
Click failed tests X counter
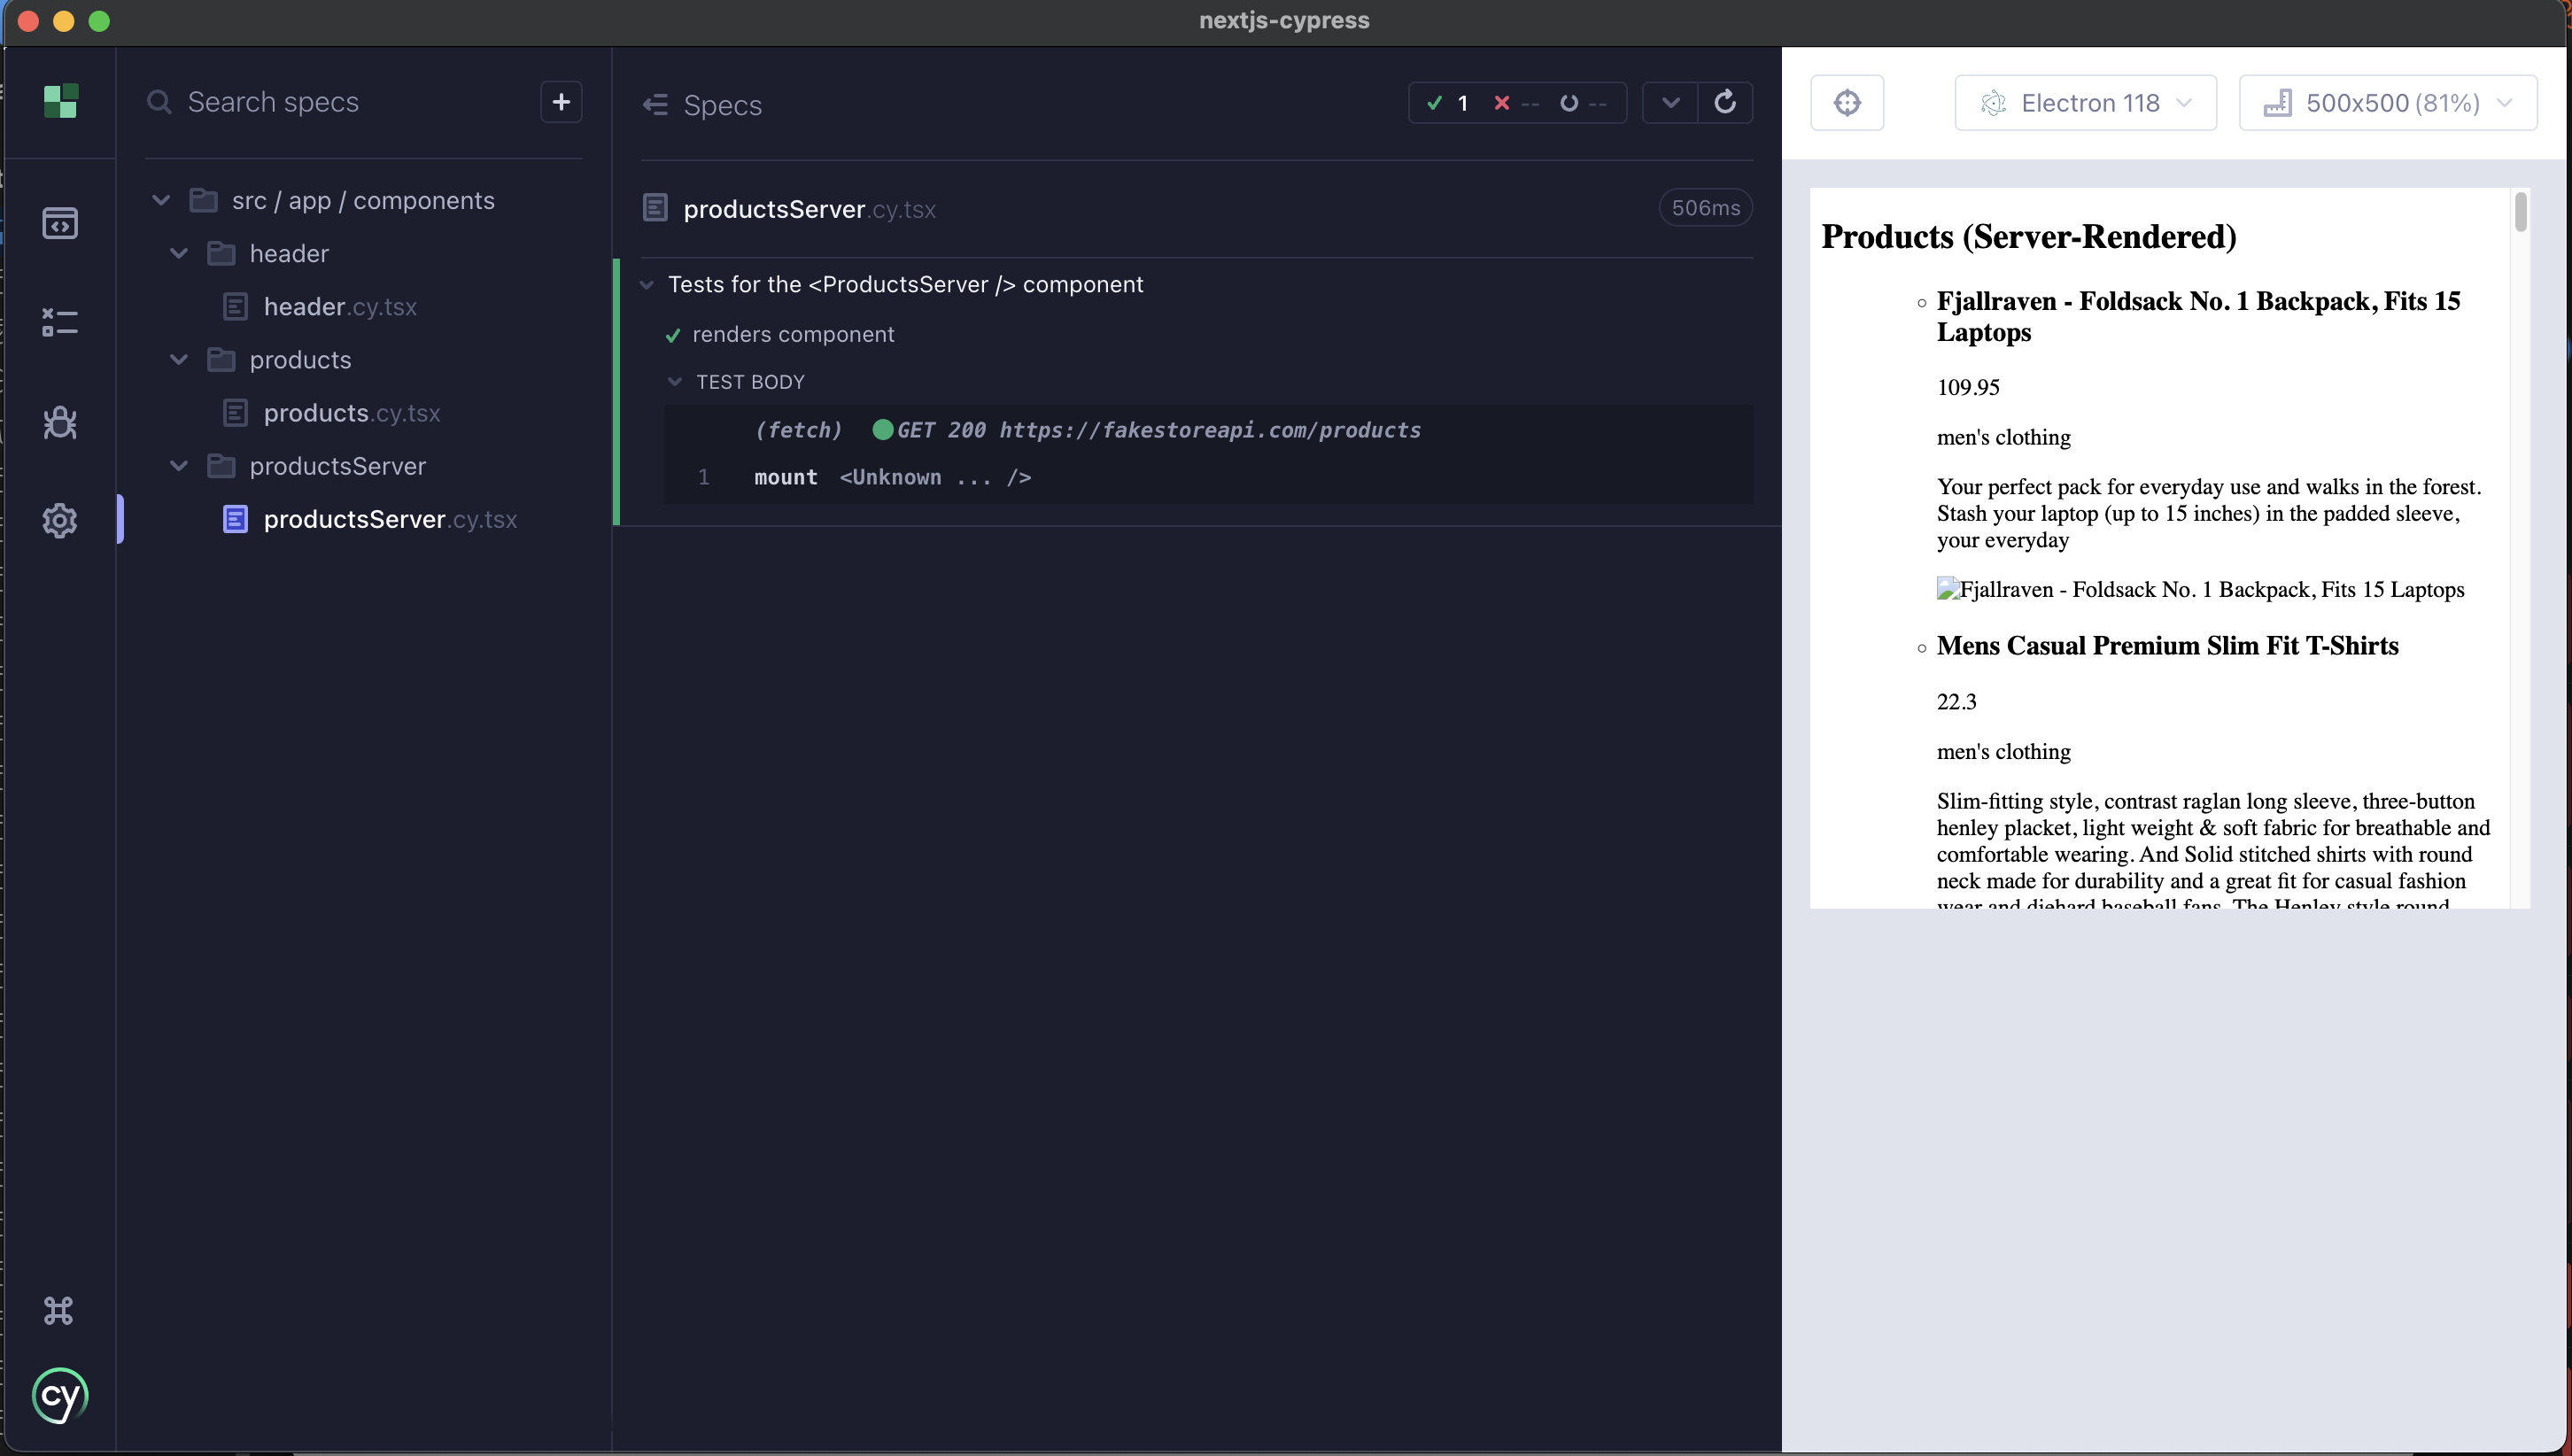(1516, 103)
